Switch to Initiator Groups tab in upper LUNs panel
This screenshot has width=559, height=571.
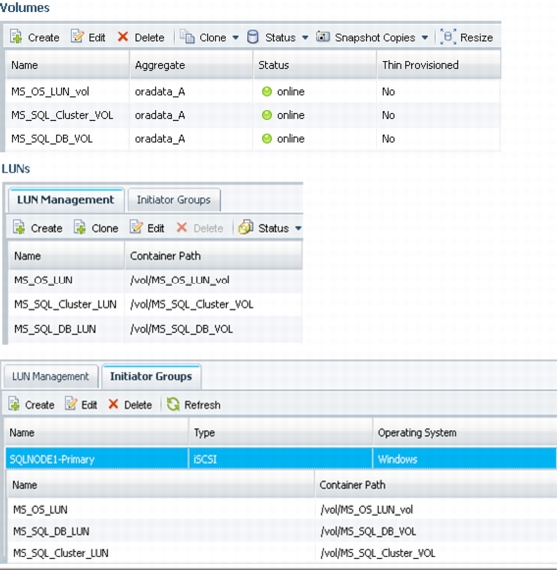(x=174, y=200)
